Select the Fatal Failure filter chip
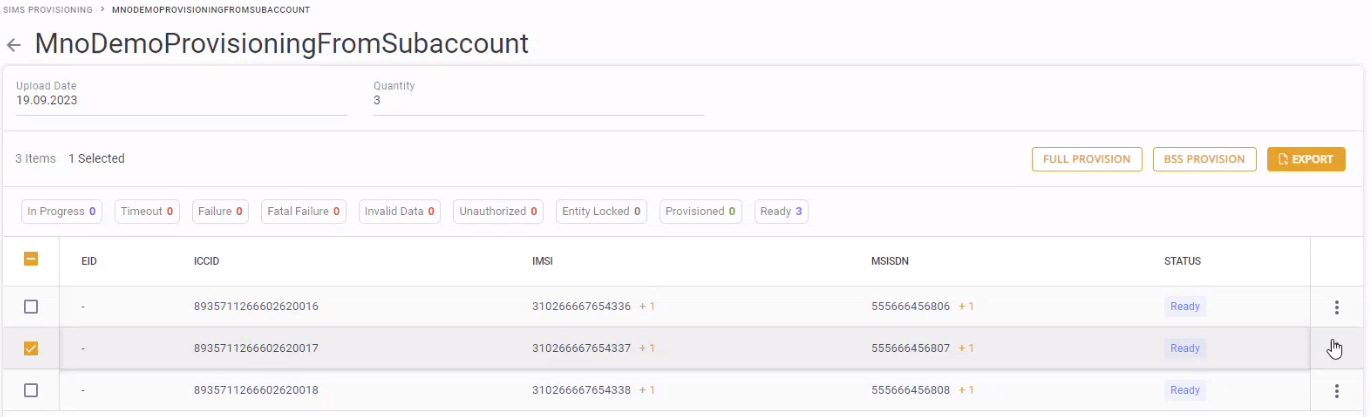This screenshot has height=417, width=1371. (303, 212)
